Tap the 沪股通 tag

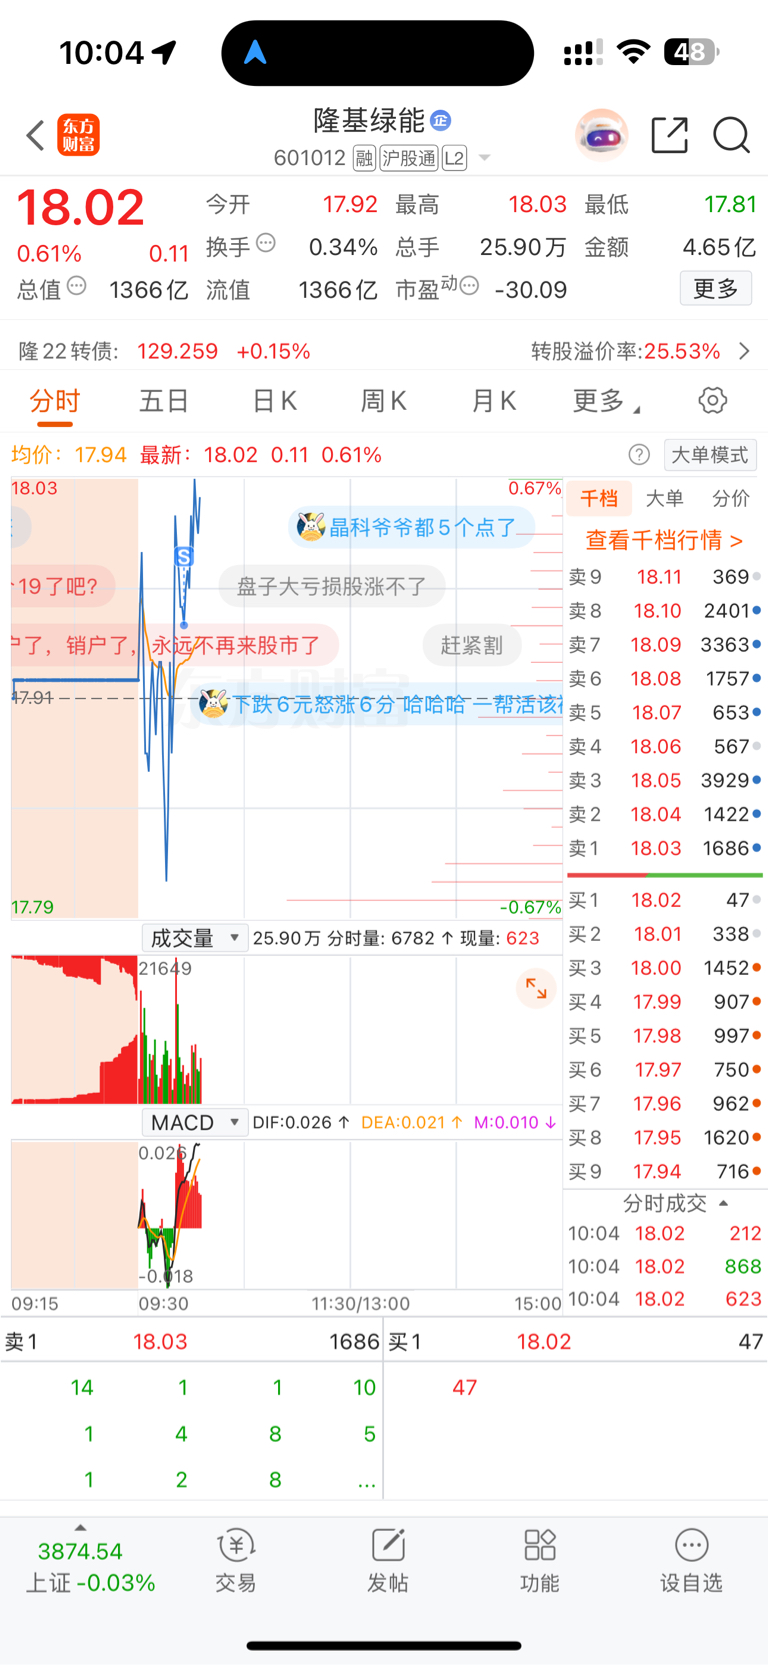pyautogui.click(x=408, y=158)
